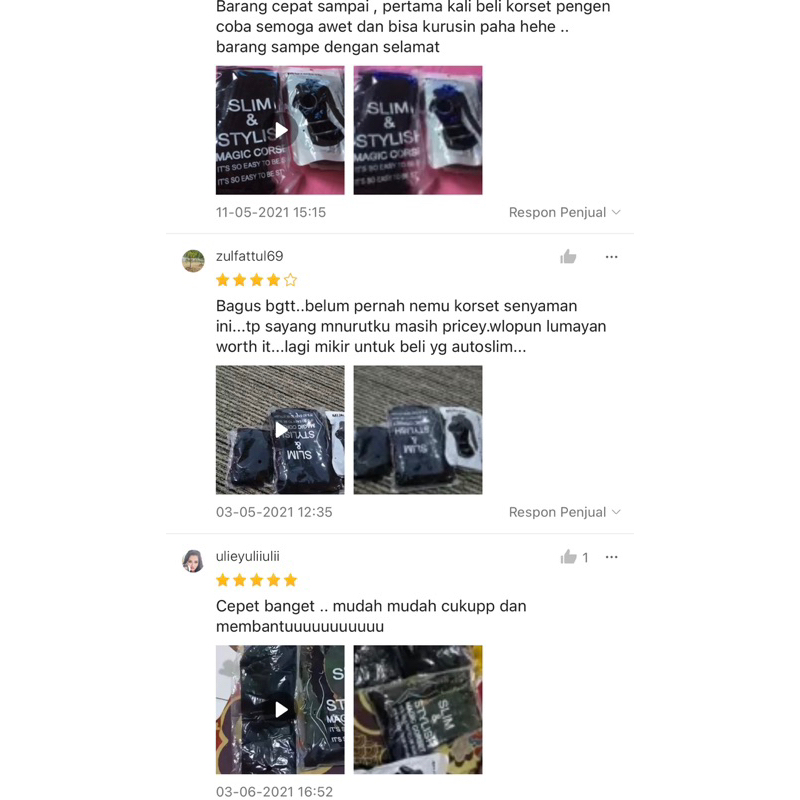
Task: Click the chevron beside the first Respon Penjual
Action: pos(616,212)
